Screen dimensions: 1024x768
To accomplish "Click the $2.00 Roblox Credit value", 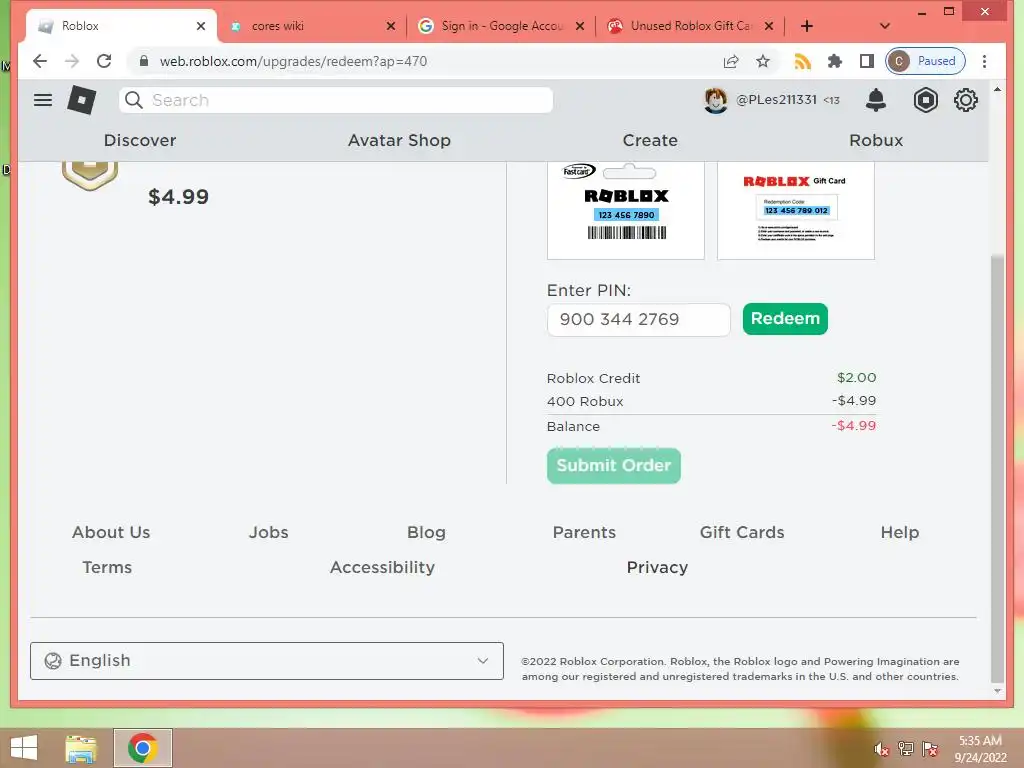I will [857, 377].
